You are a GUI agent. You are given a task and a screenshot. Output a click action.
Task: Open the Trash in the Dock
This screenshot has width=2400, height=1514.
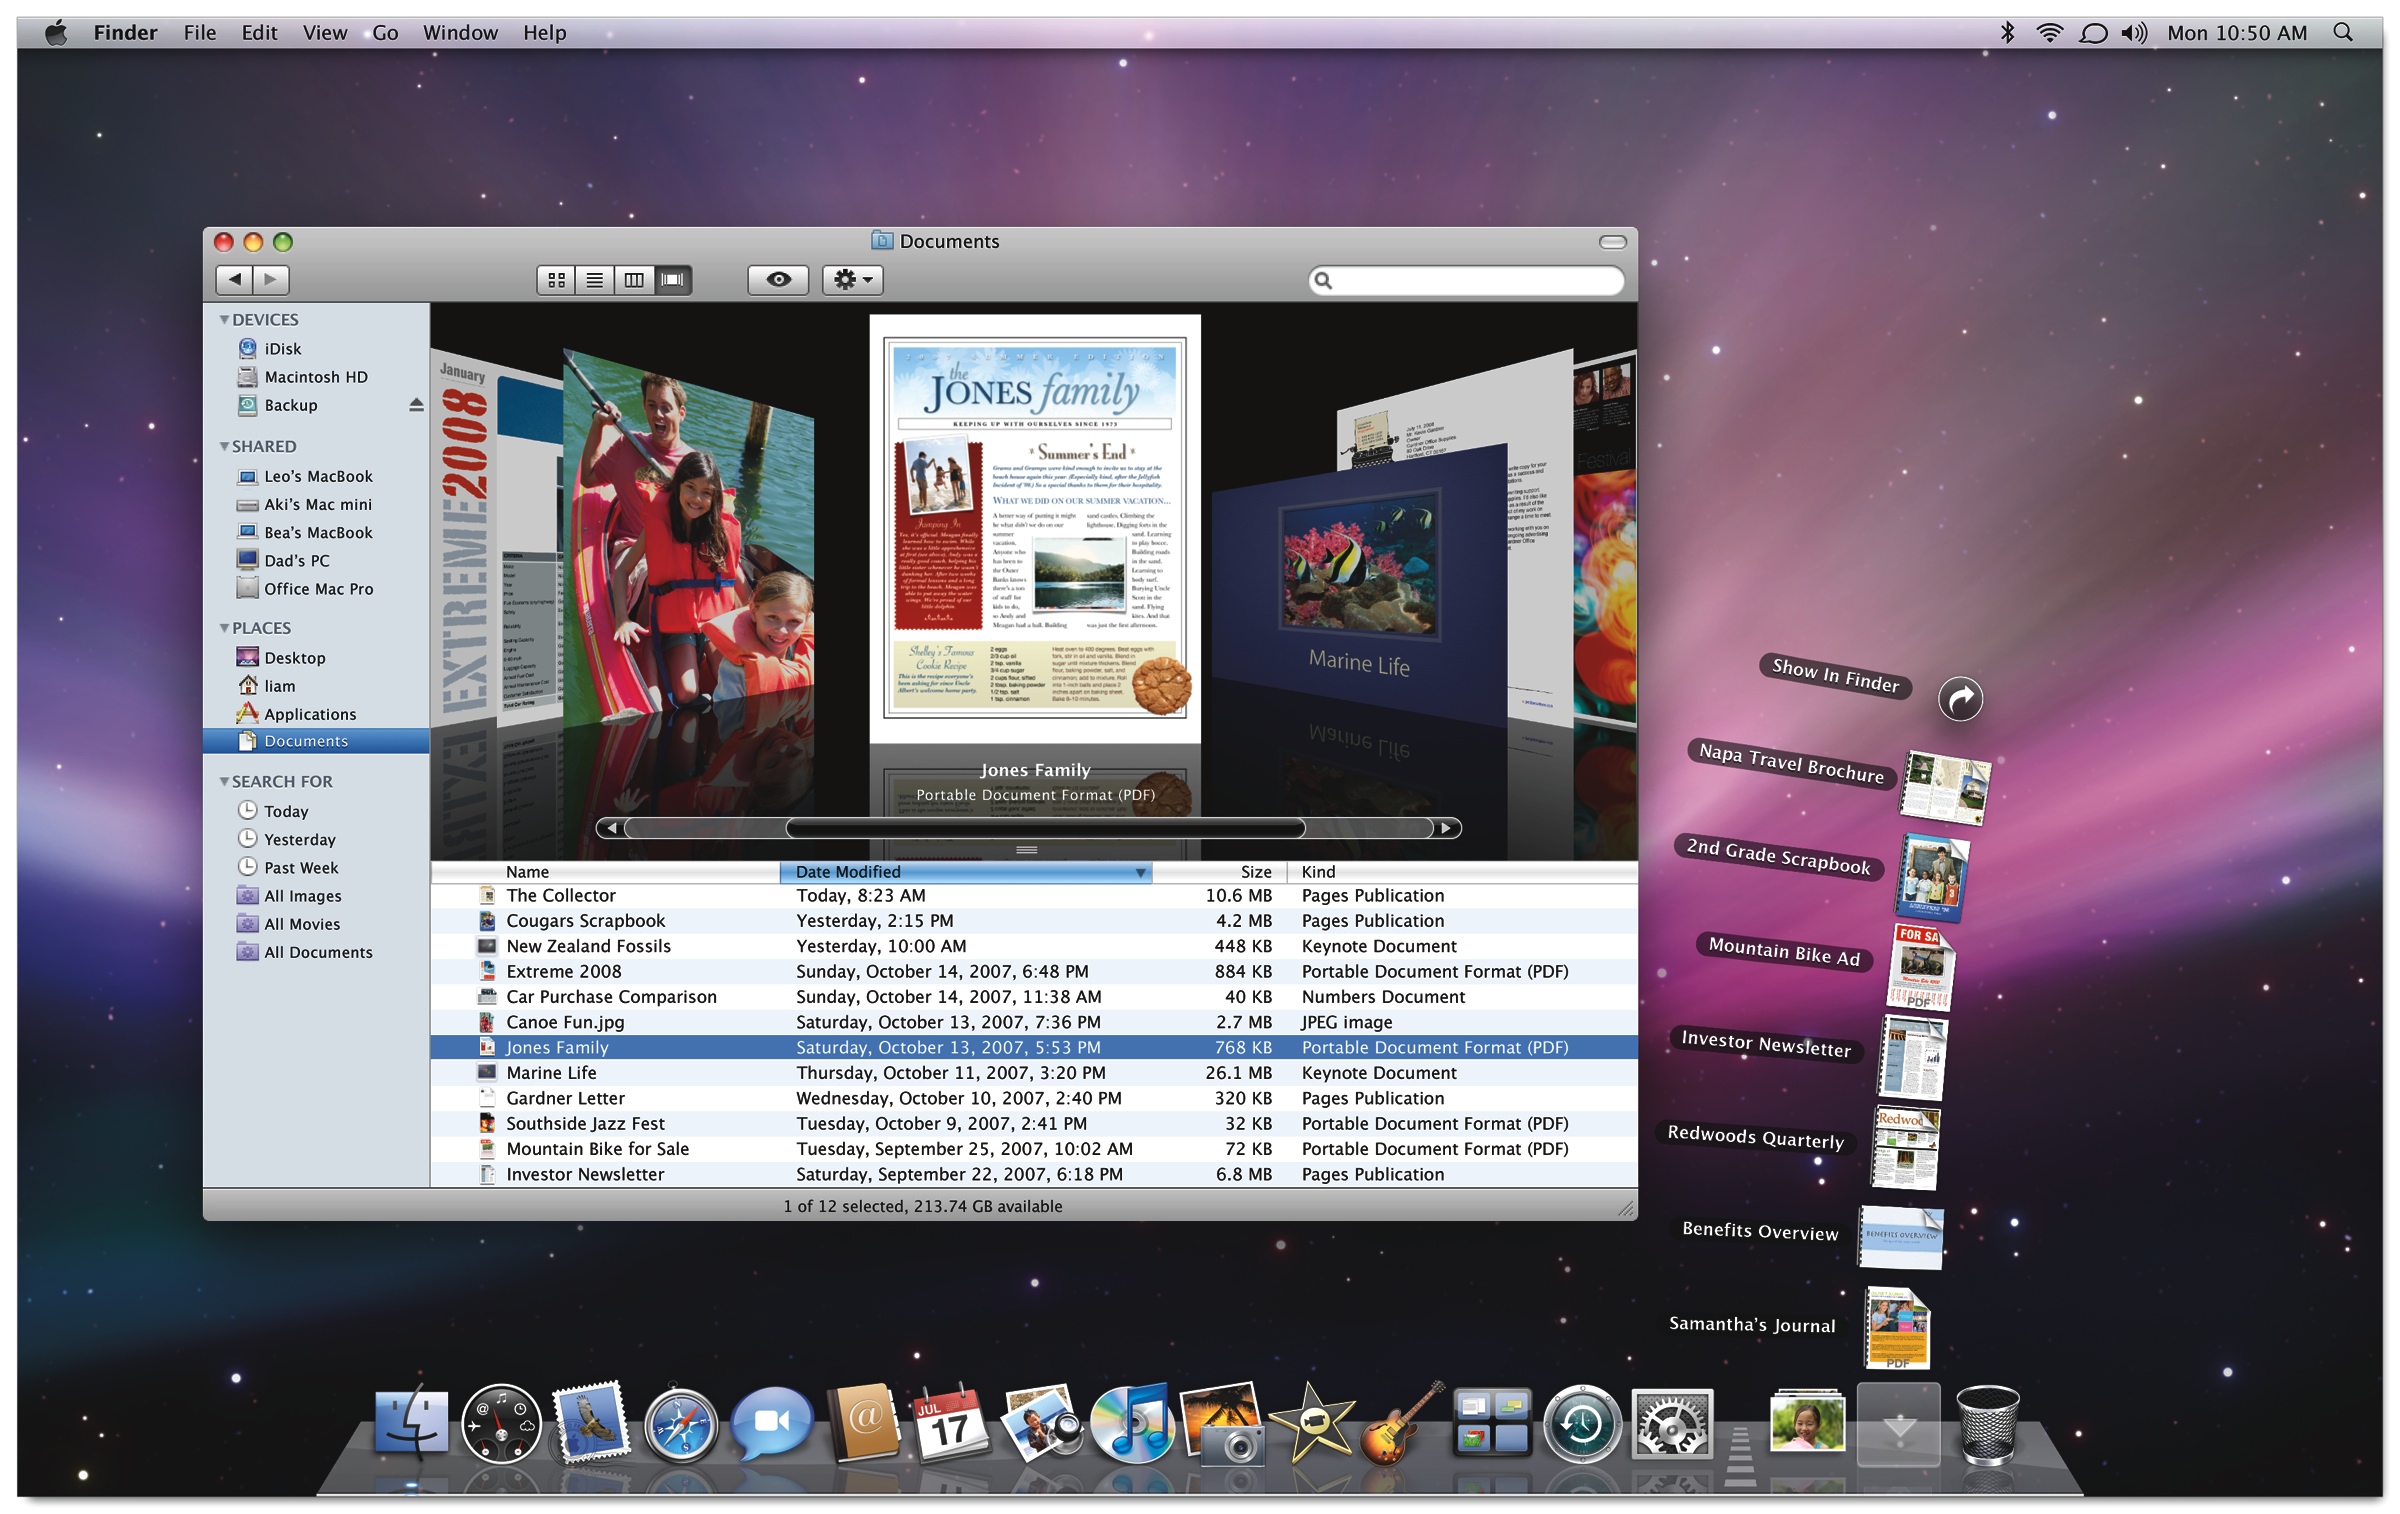1986,1425
